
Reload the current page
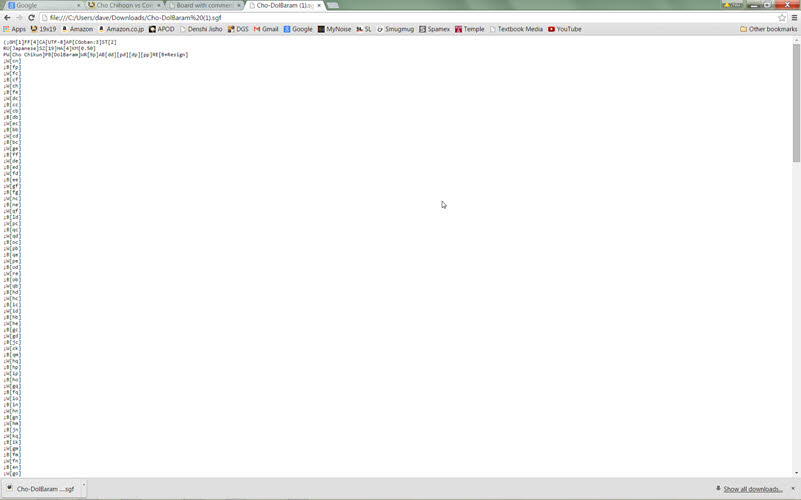click(31, 17)
